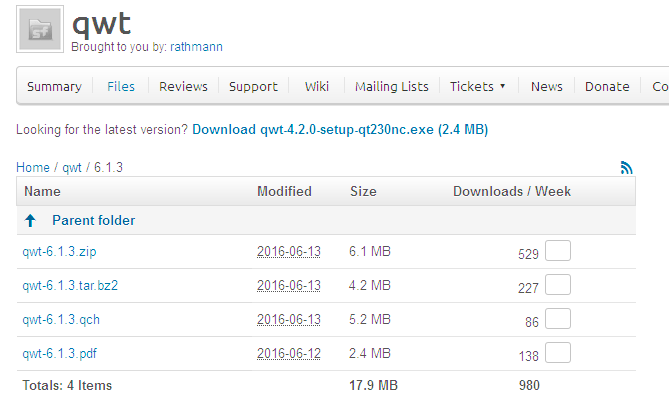Sort by the Downloads / Week column header
Image resolution: width=669 pixels, height=405 pixels.
pos(512,191)
